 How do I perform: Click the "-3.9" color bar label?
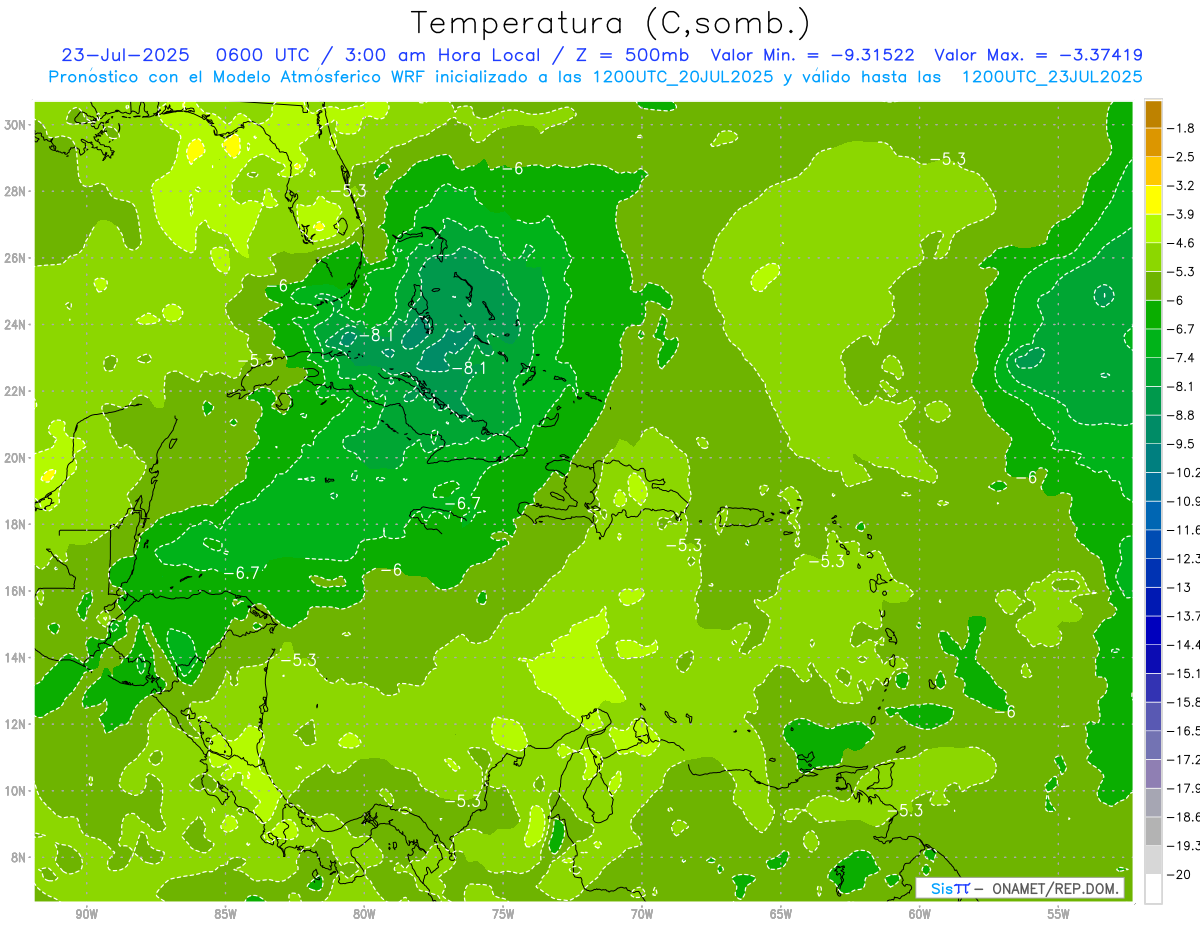[1182, 214]
